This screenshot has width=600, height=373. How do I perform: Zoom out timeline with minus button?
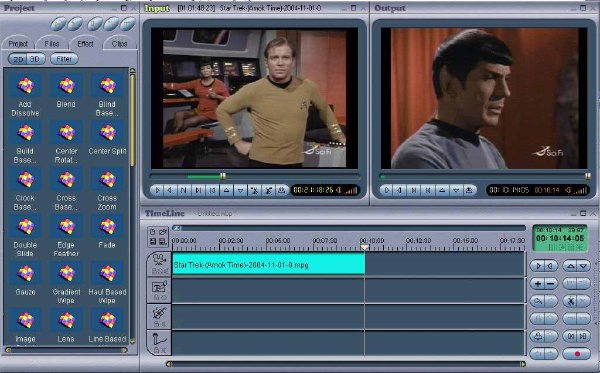pyautogui.click(x=551, y=284)
